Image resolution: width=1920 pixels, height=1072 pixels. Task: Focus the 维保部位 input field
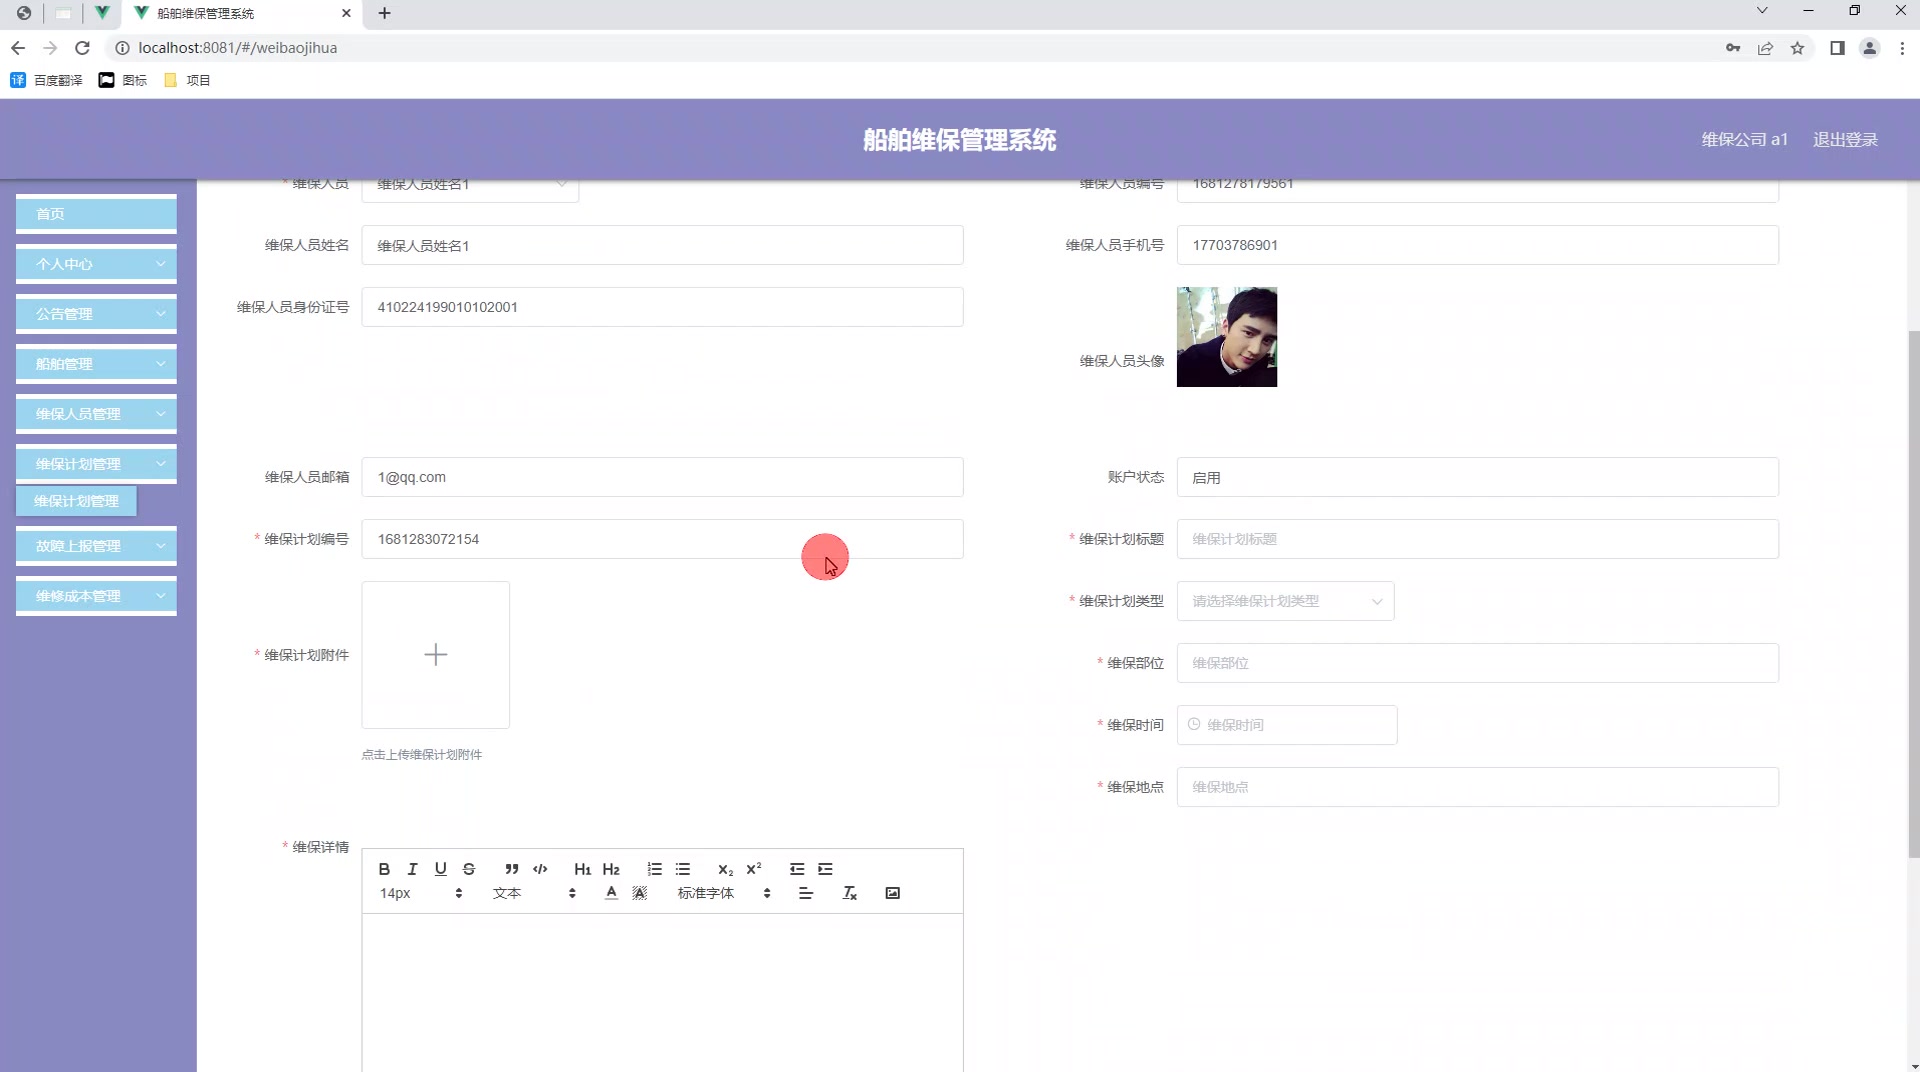pos(1477,663)
